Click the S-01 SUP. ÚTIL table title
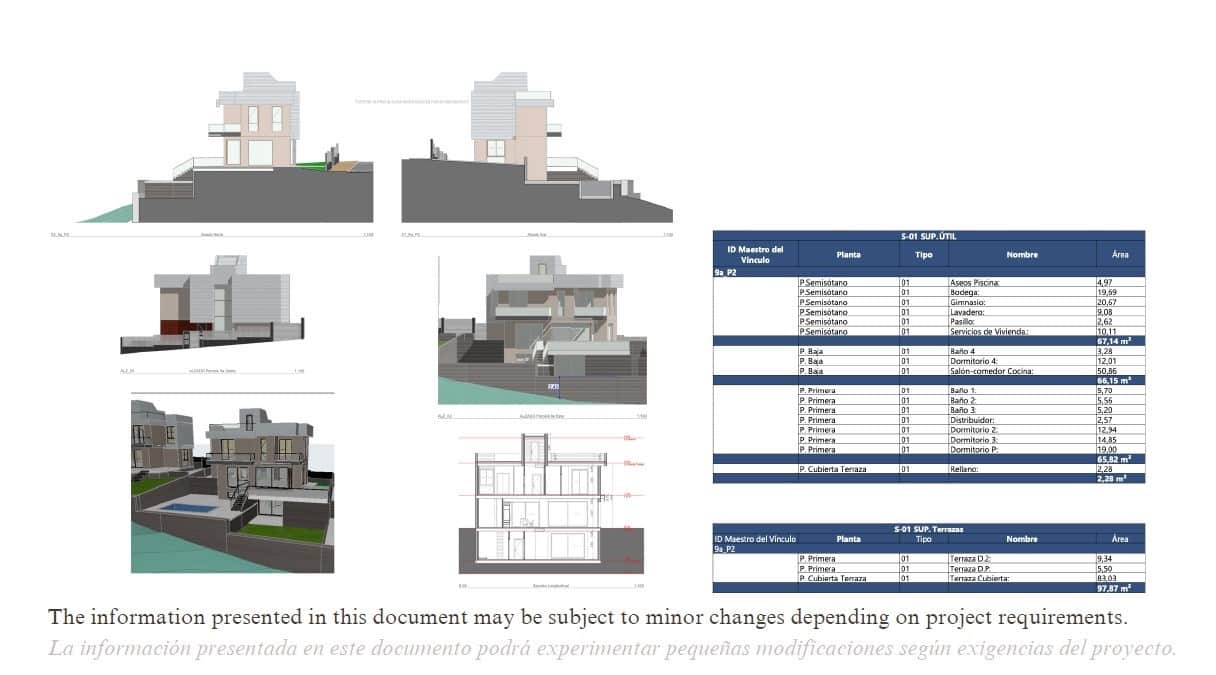1216x675 pixels. click(928, 236)
